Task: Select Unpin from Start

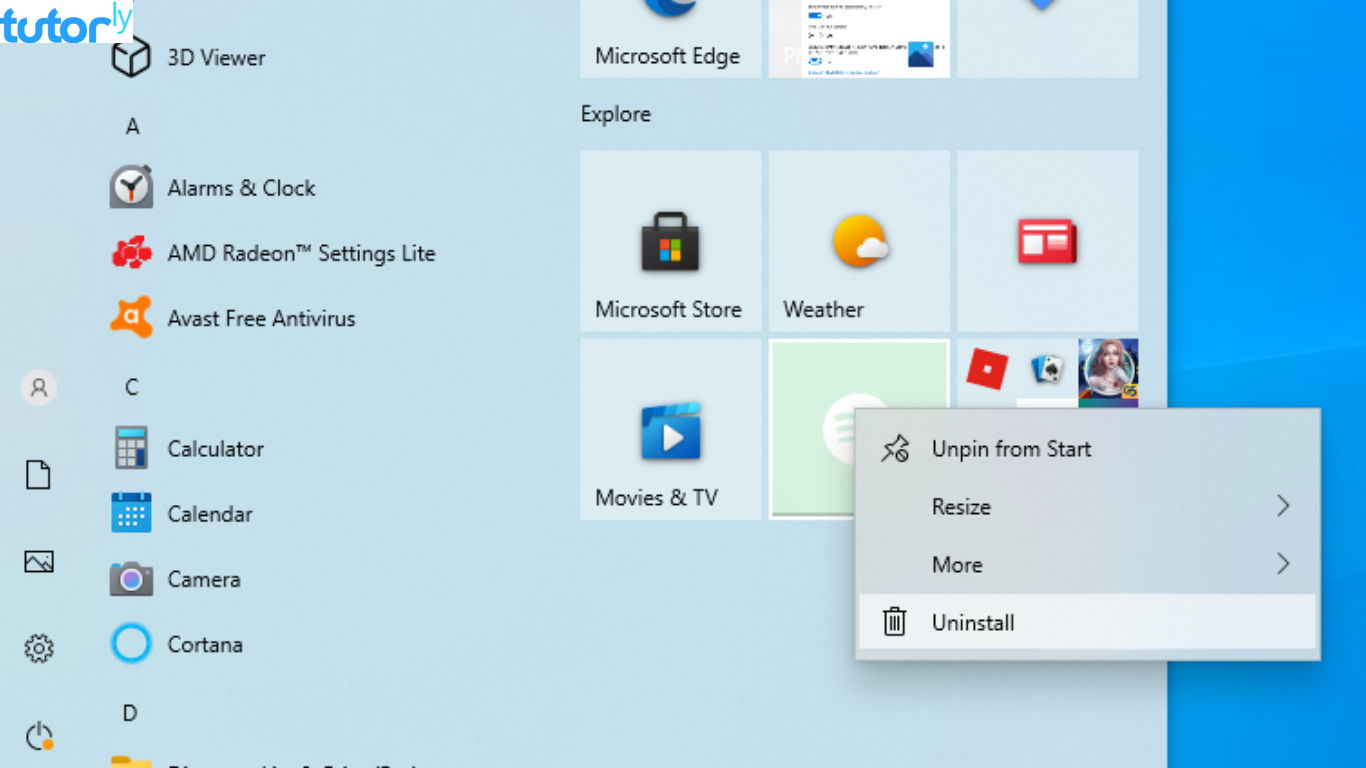Action: [1010, 448]
